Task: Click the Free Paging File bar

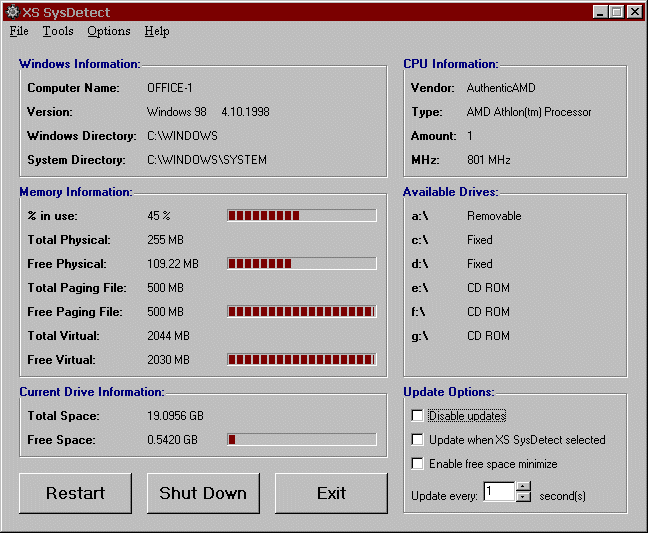Action: click(302, 312)
